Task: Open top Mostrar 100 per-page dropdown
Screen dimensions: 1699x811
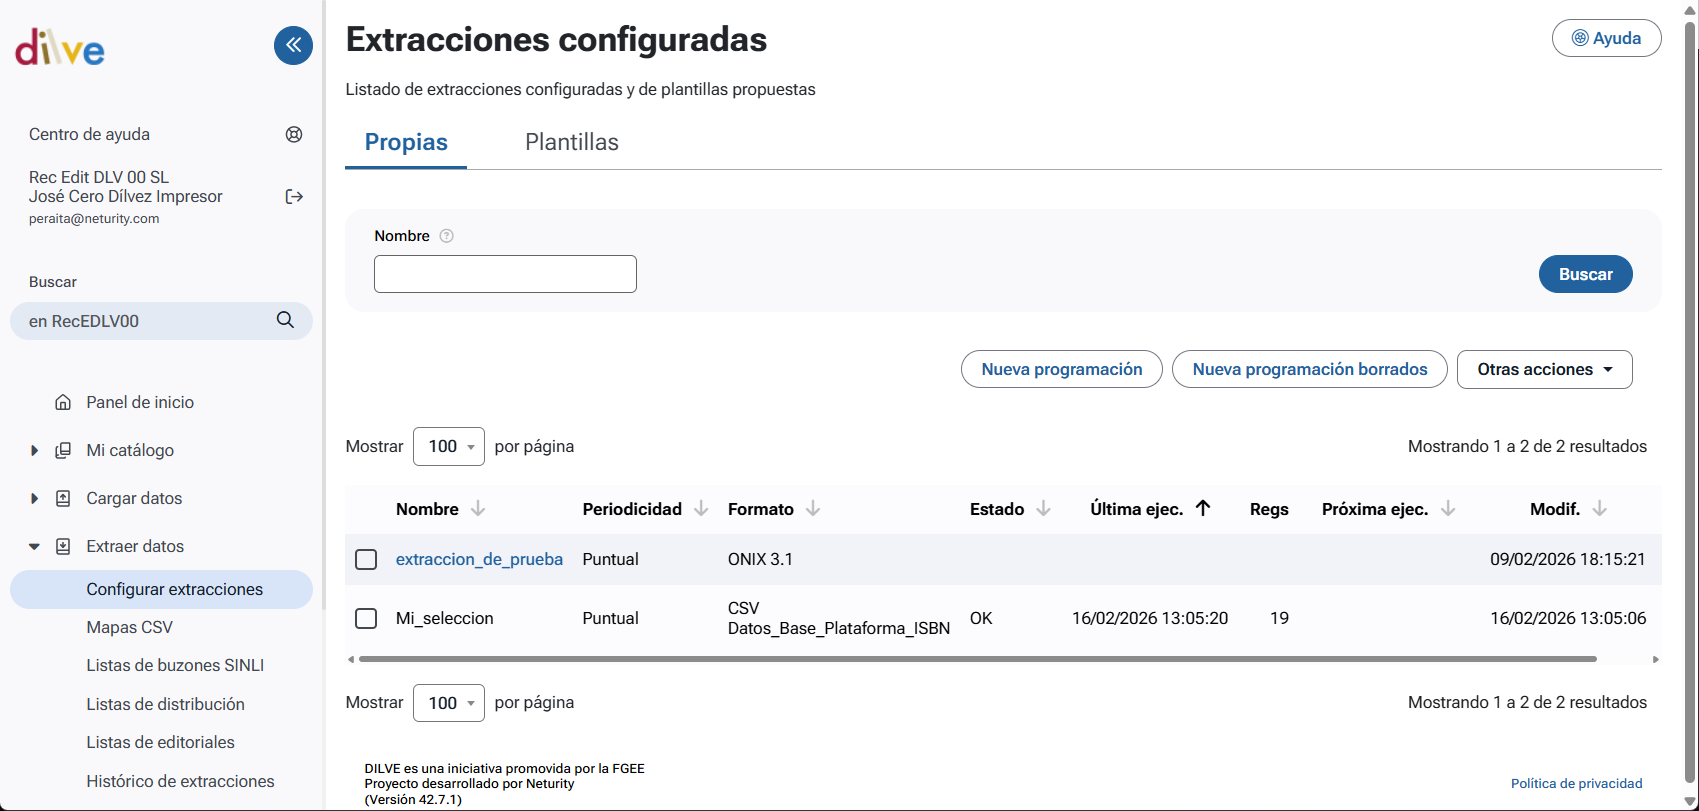Action: [x=449, y=446]
